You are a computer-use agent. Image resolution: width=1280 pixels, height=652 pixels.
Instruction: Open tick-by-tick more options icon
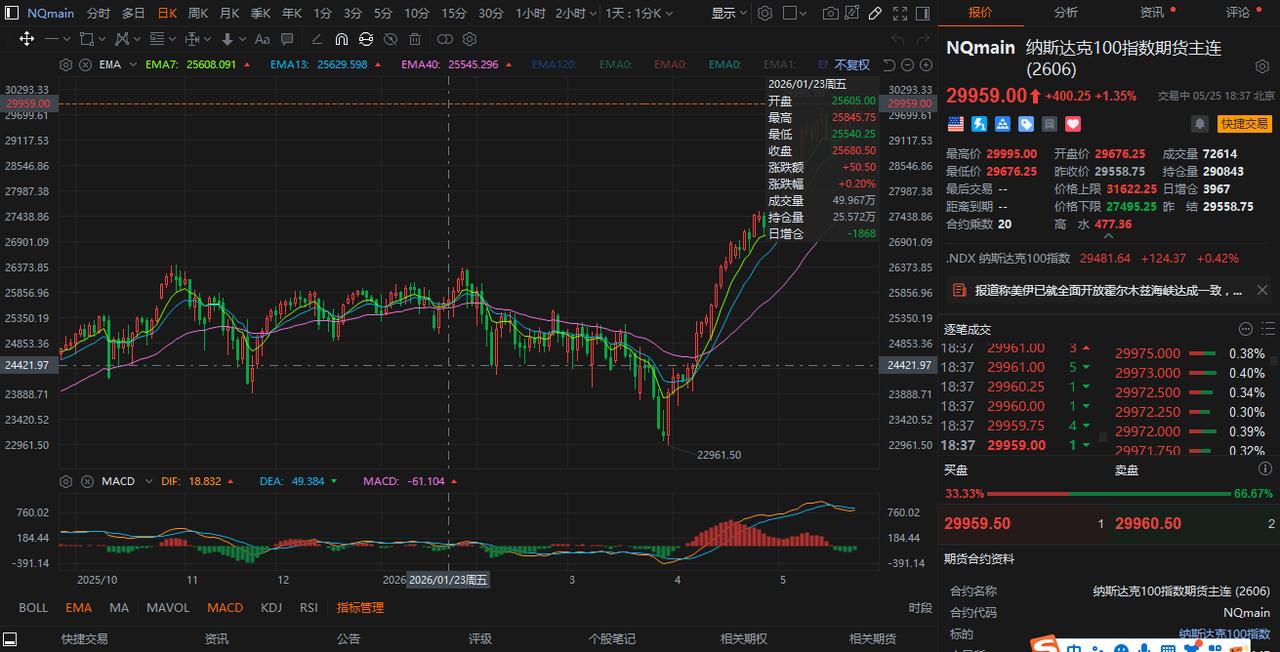point(1245,329)
